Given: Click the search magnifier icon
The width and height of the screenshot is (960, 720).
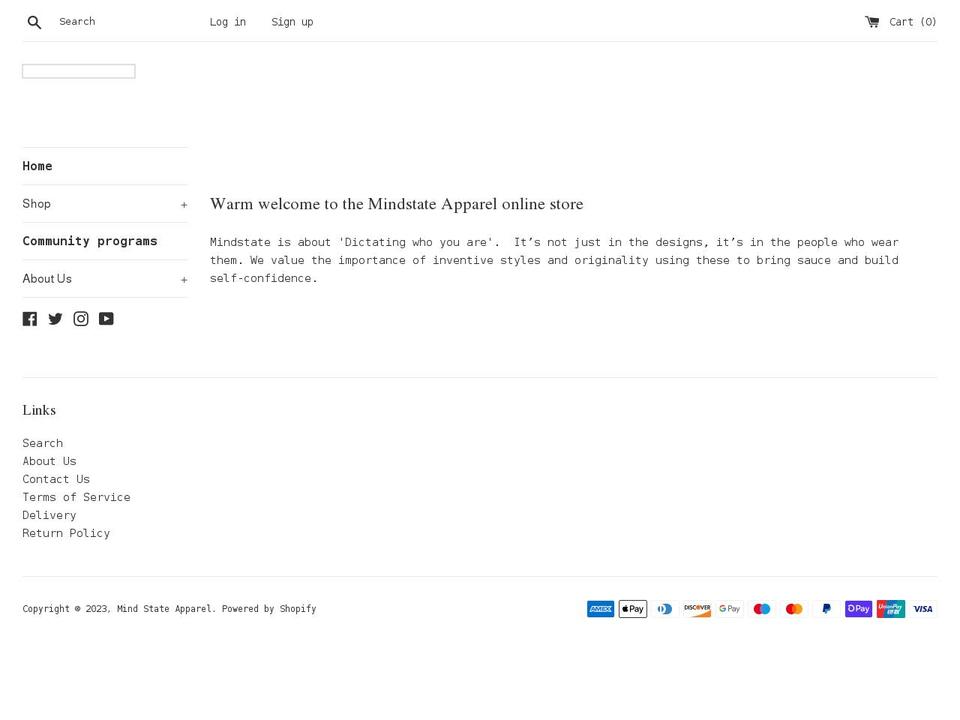Looking at the screenshot, I should pyautogui.click(x=34, y=22).
